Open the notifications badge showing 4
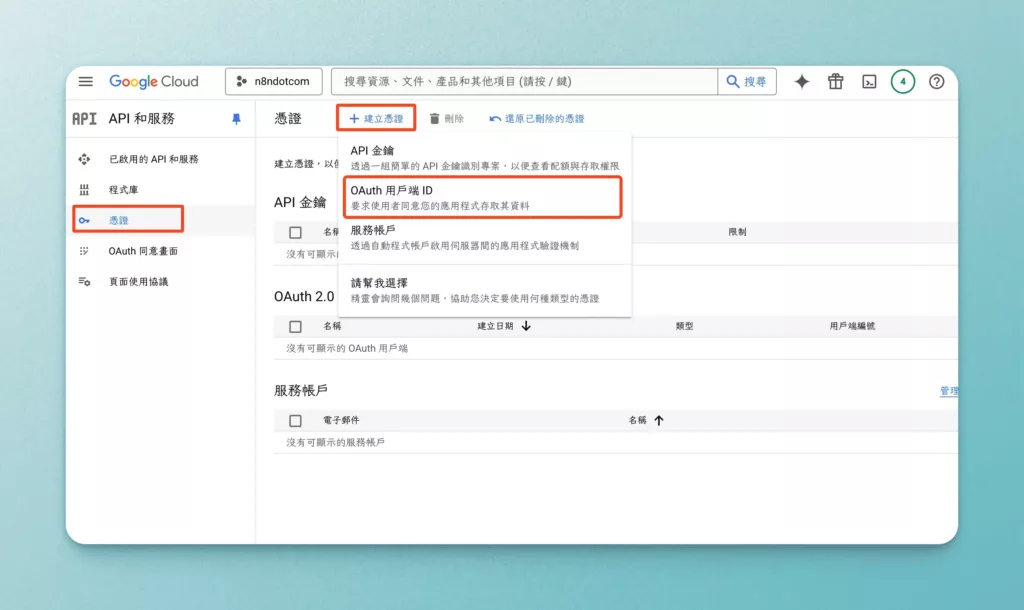The width and height of the screenshot is (1024, 610). [x=903, y=82]
